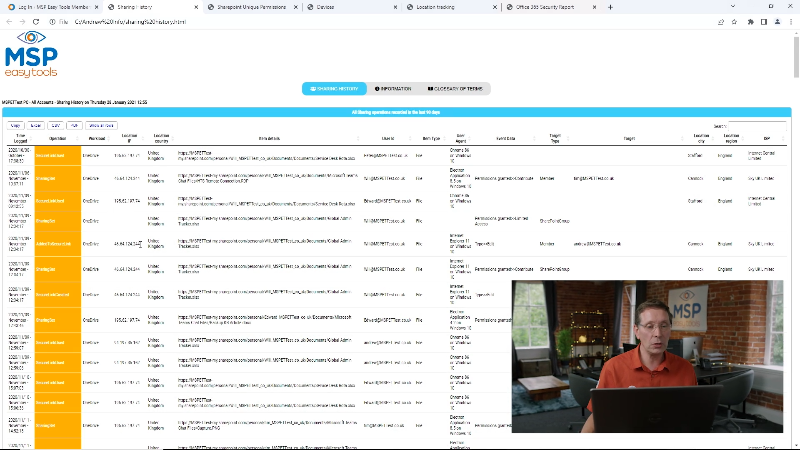Reload the page with the refresh icon
800x450 pixels.
click(x=38, y=21)
